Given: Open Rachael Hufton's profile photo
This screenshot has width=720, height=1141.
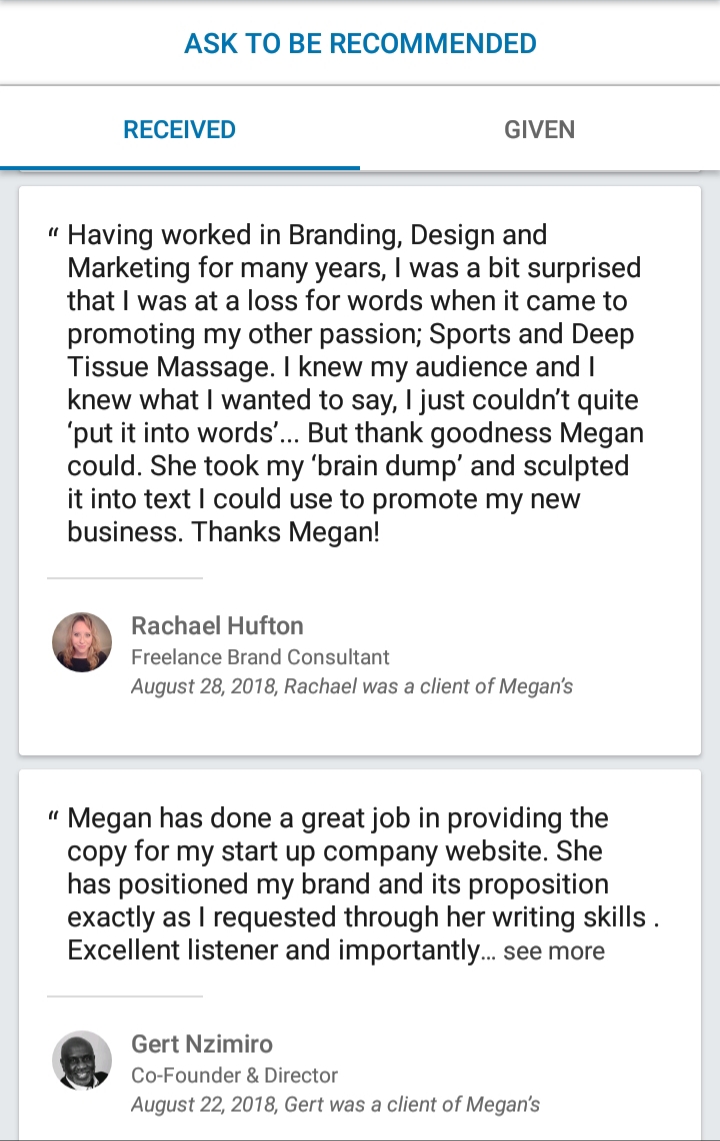Looking at the screenshot, I should point(82,642).
